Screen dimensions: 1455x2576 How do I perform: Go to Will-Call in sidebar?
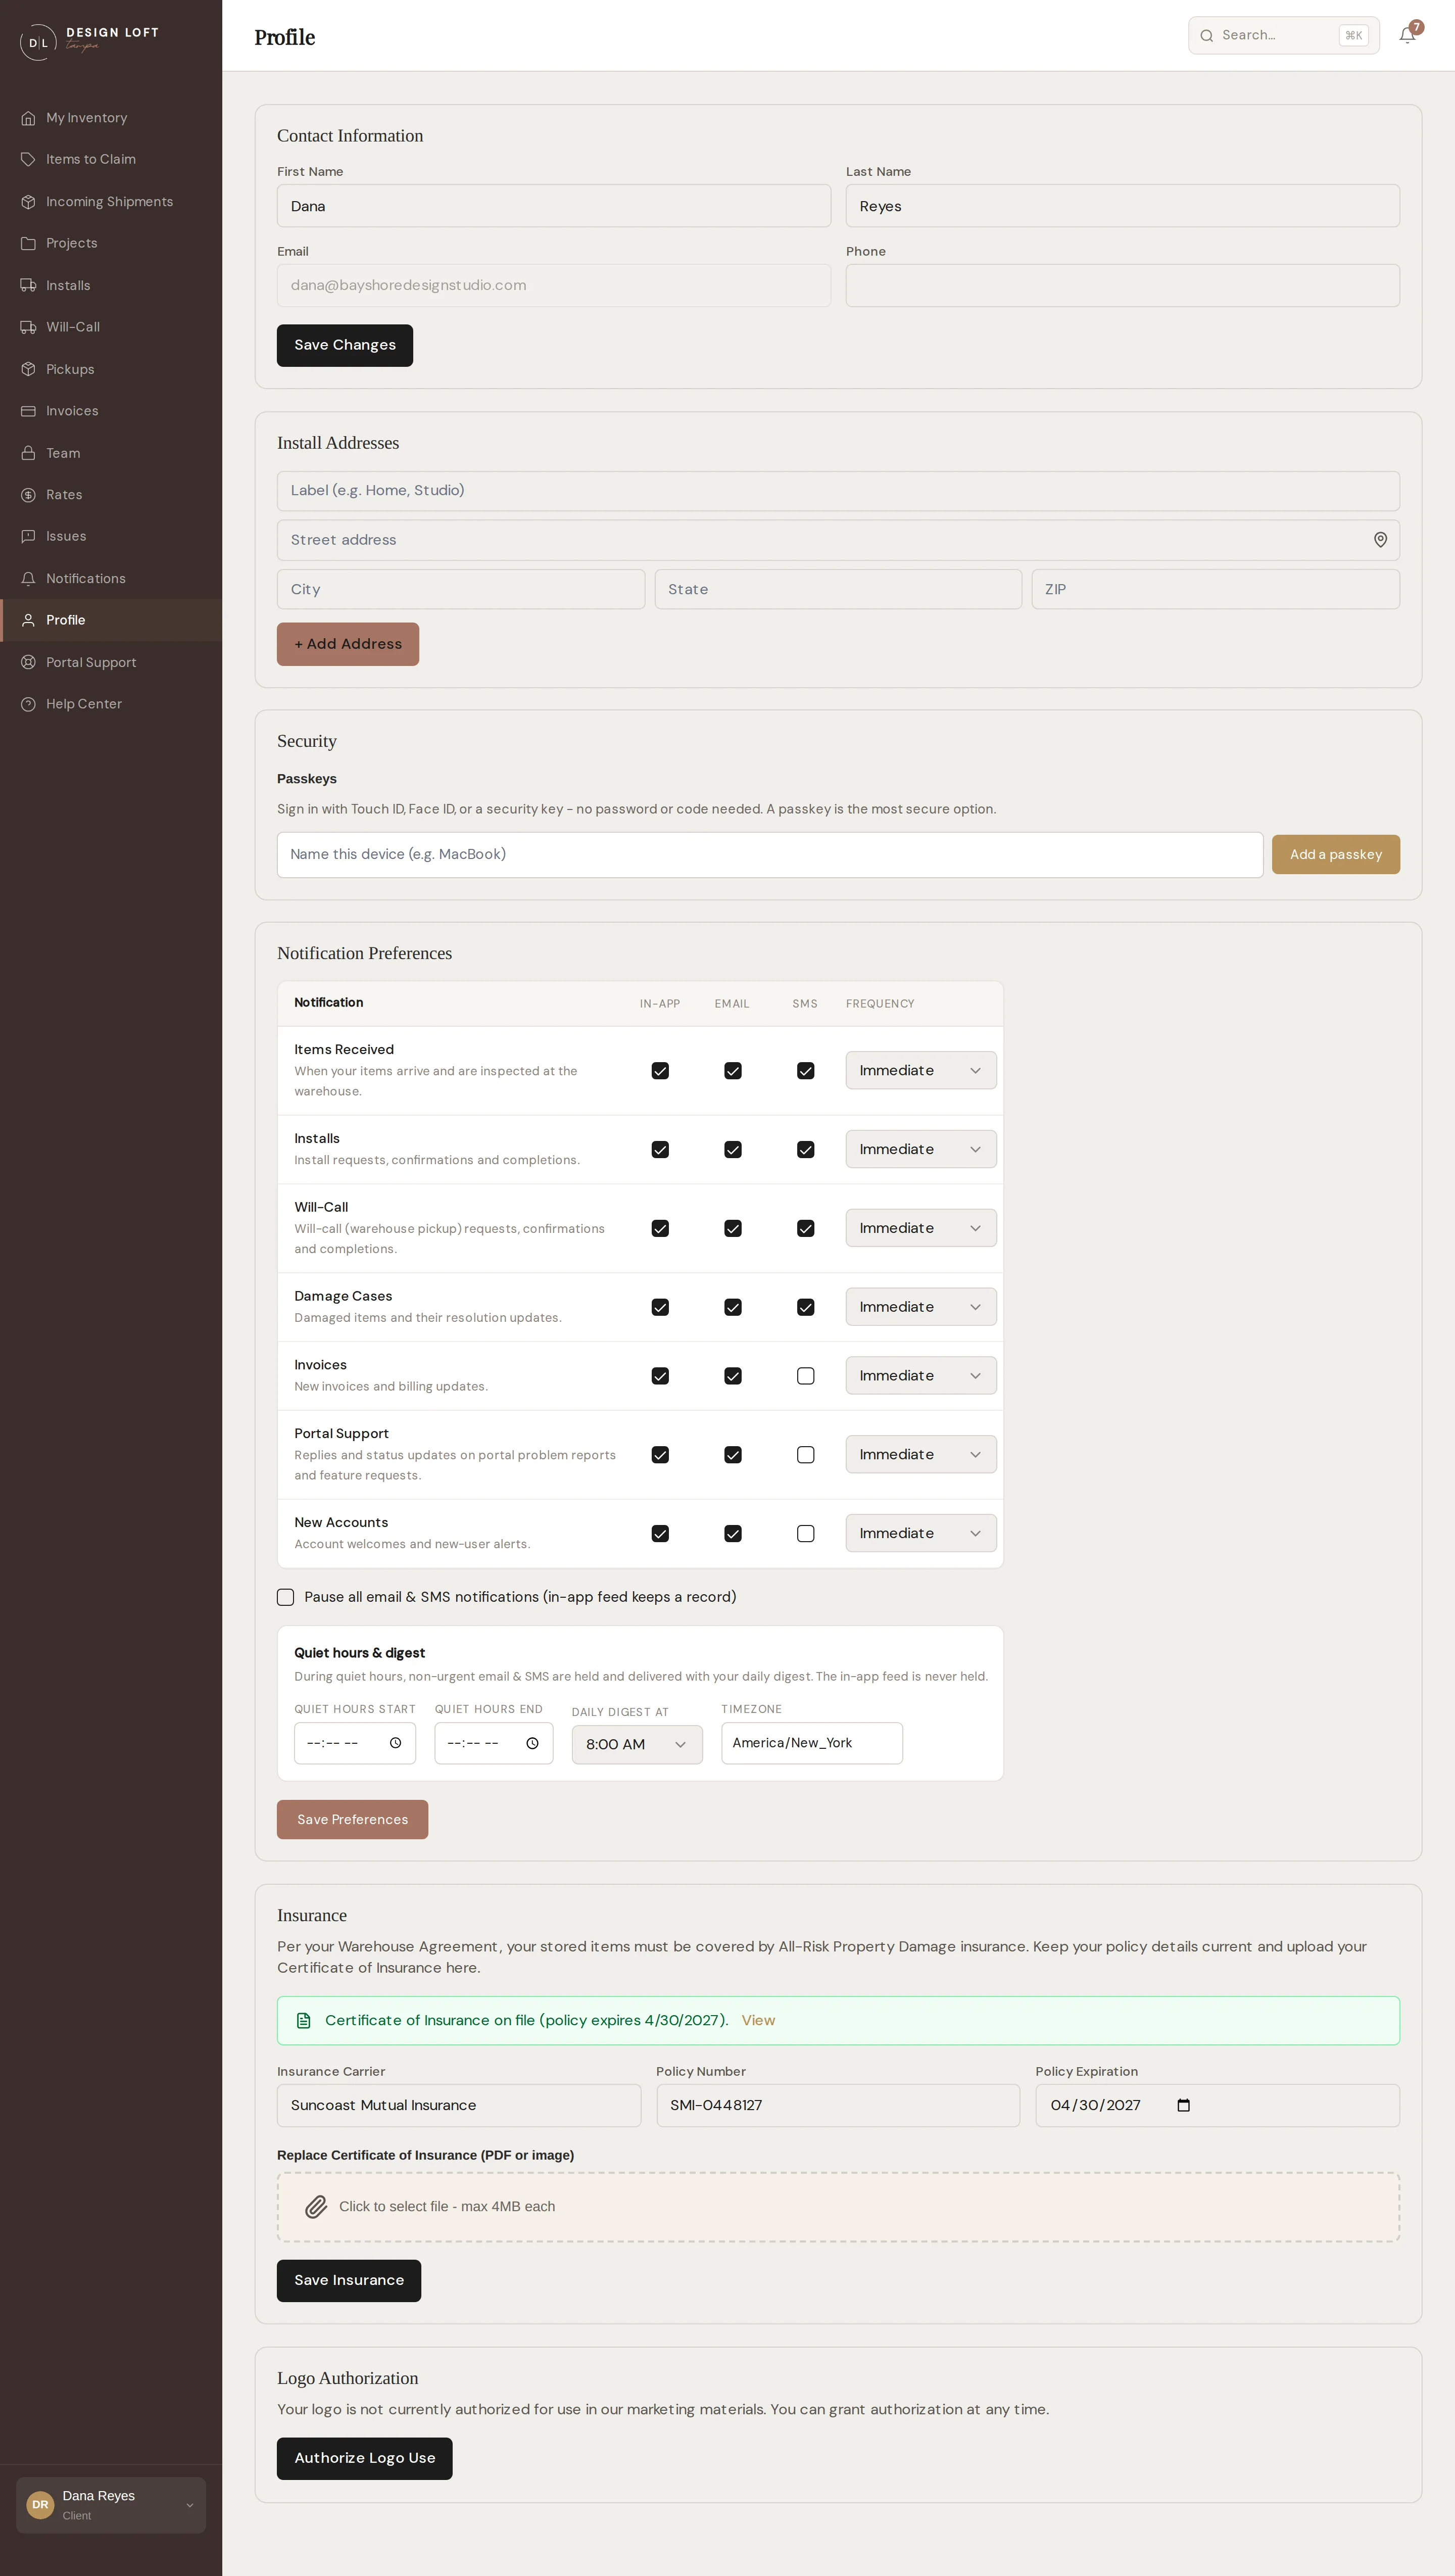[x=111, y=328]
